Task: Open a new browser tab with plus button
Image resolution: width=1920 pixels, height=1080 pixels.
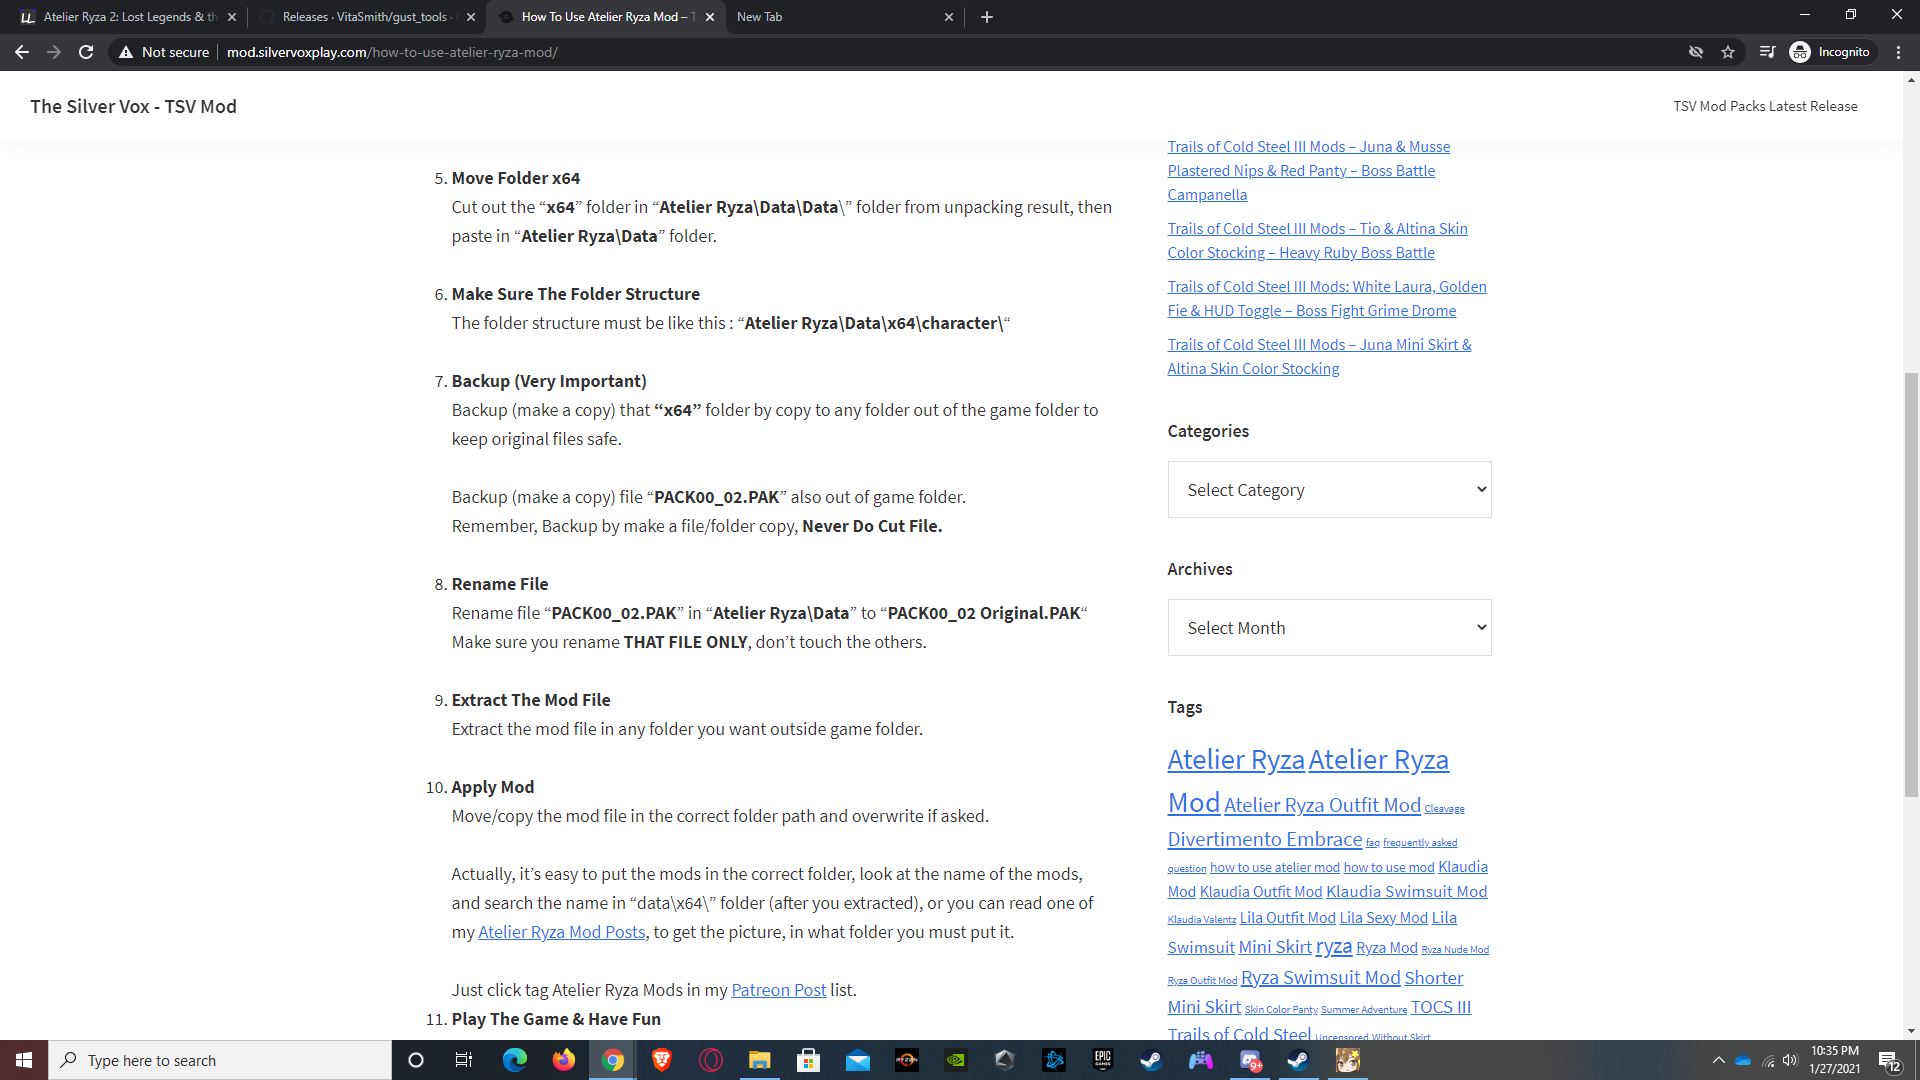Action: (987, 17)
